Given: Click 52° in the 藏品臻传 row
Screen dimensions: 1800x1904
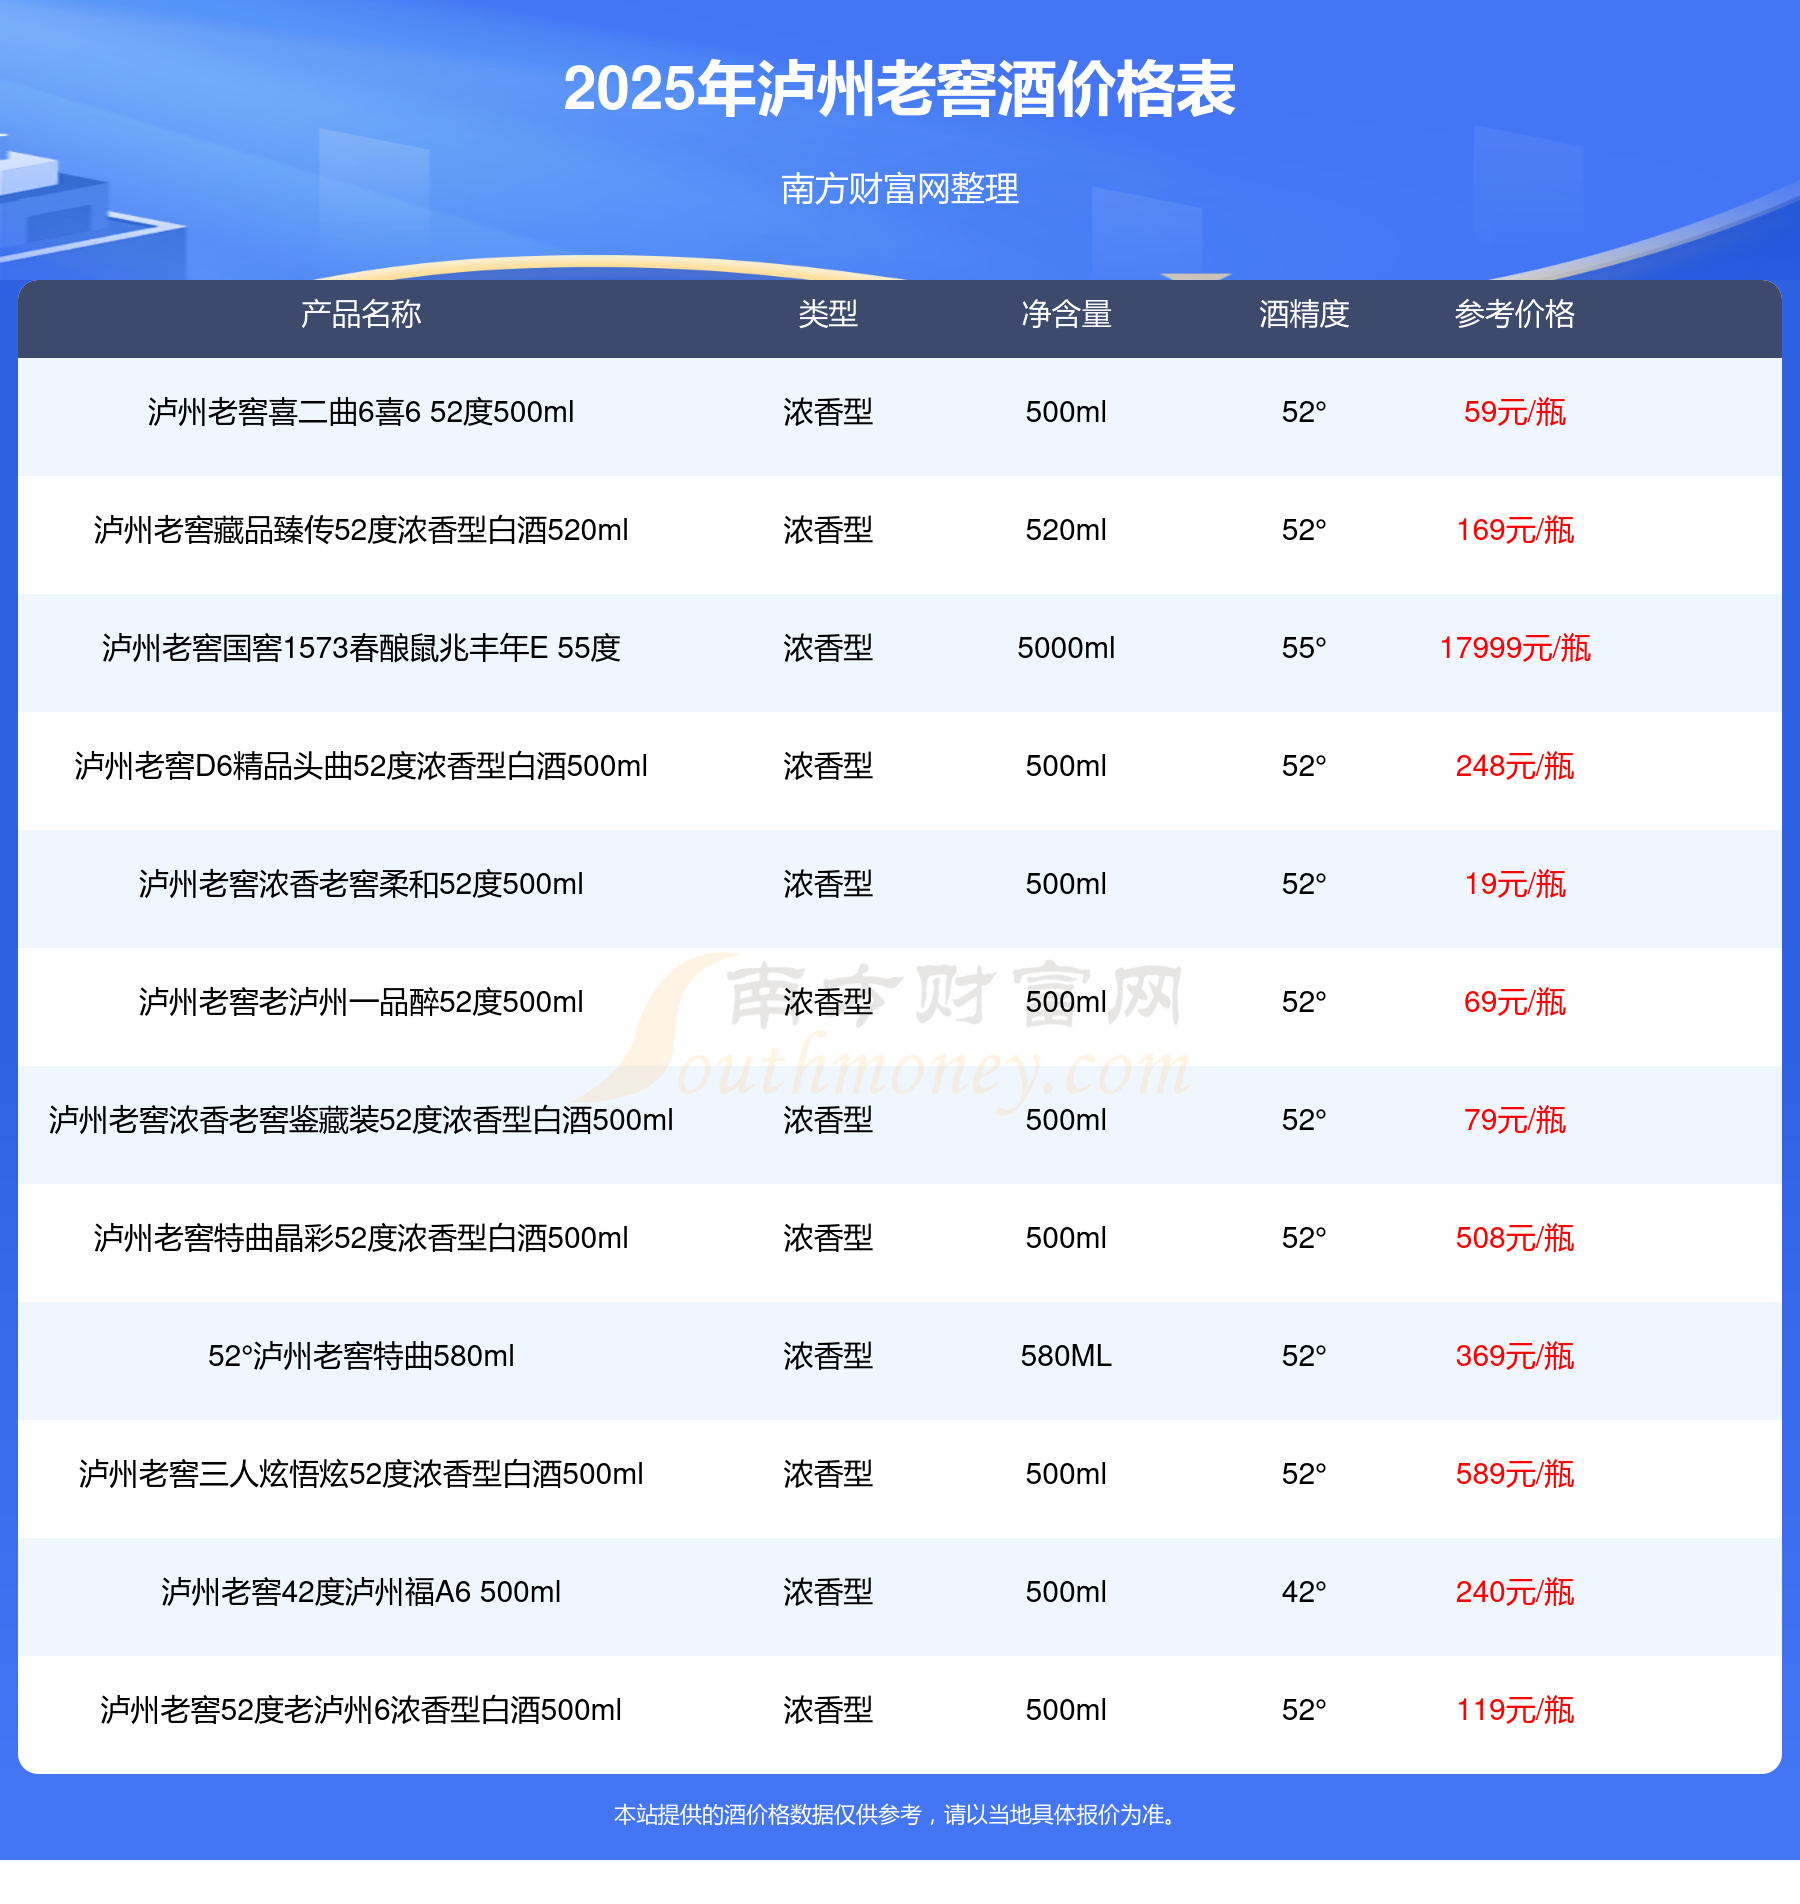Looking at the screenshot, I should (1304, 530).
